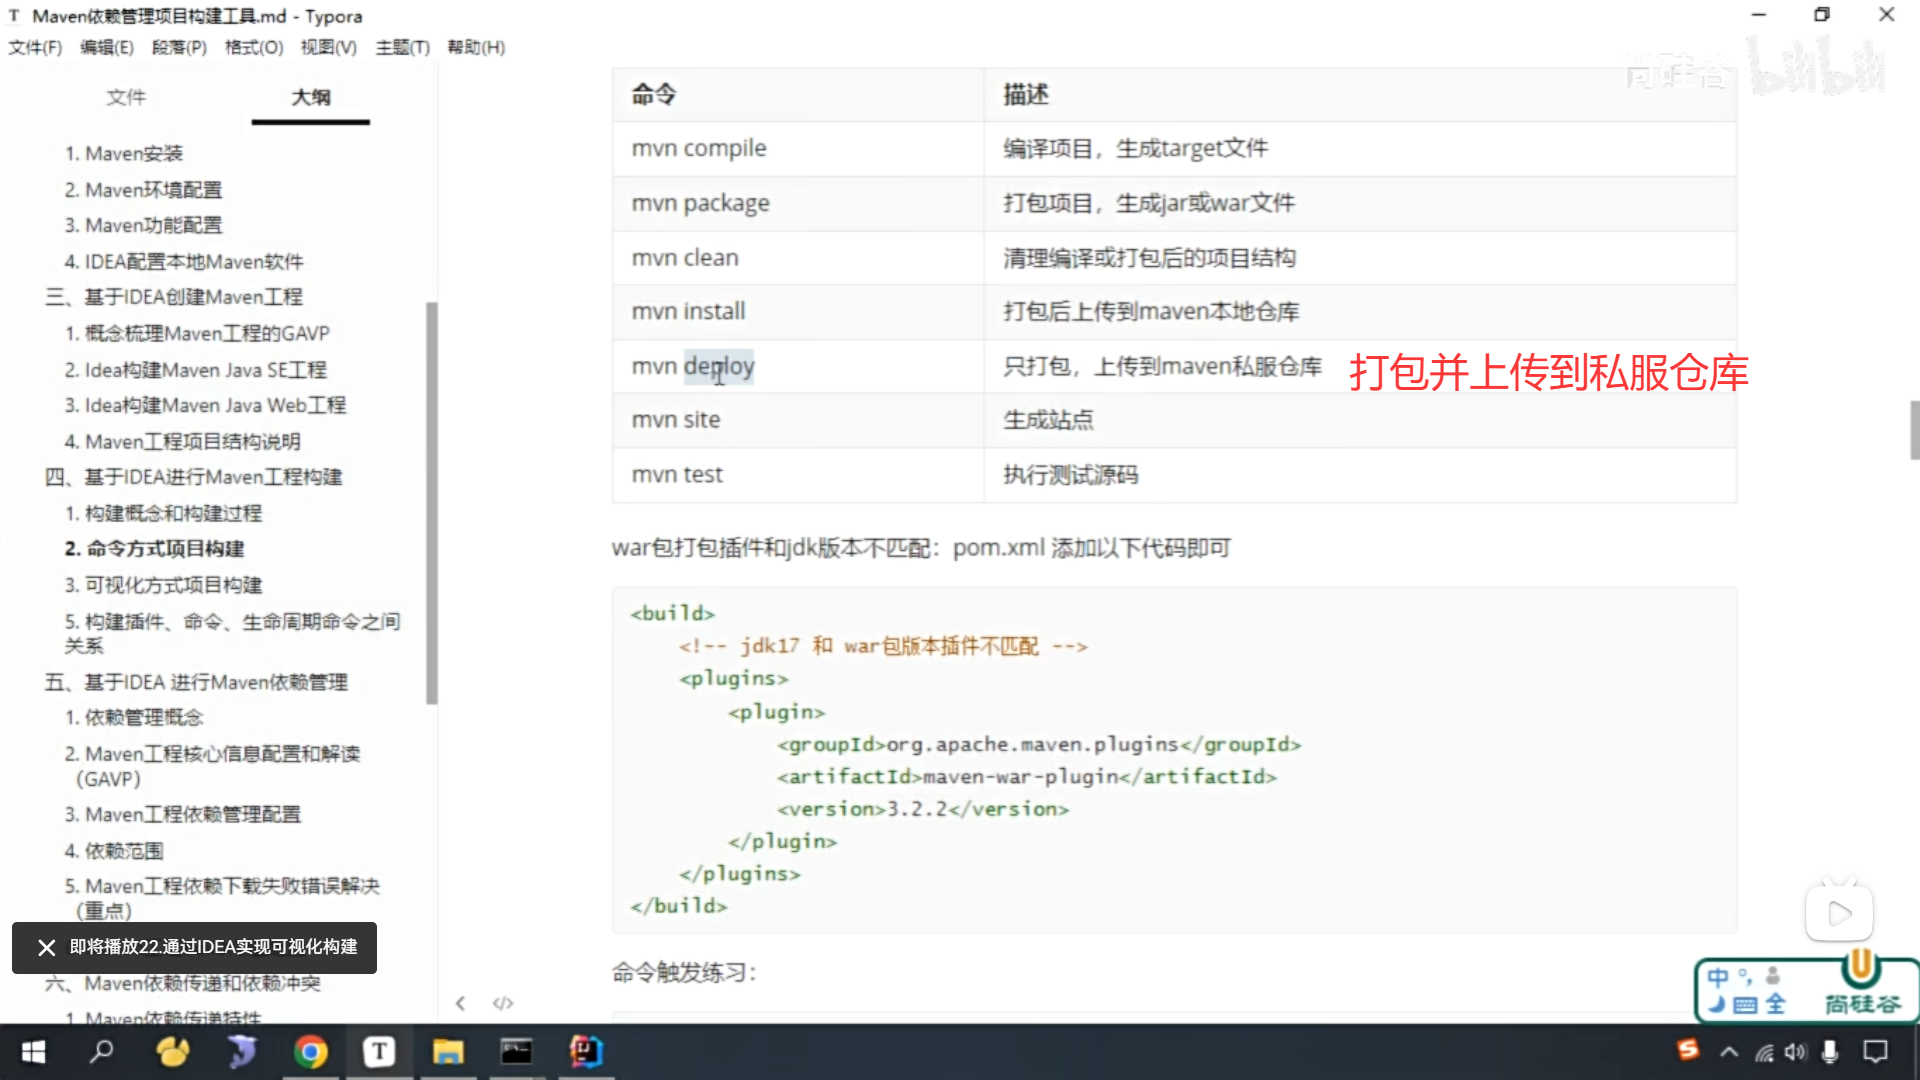Collapse sidebar with left chevron icon
Screen dimensions: 1920x1080
(x=460, y=1003)
